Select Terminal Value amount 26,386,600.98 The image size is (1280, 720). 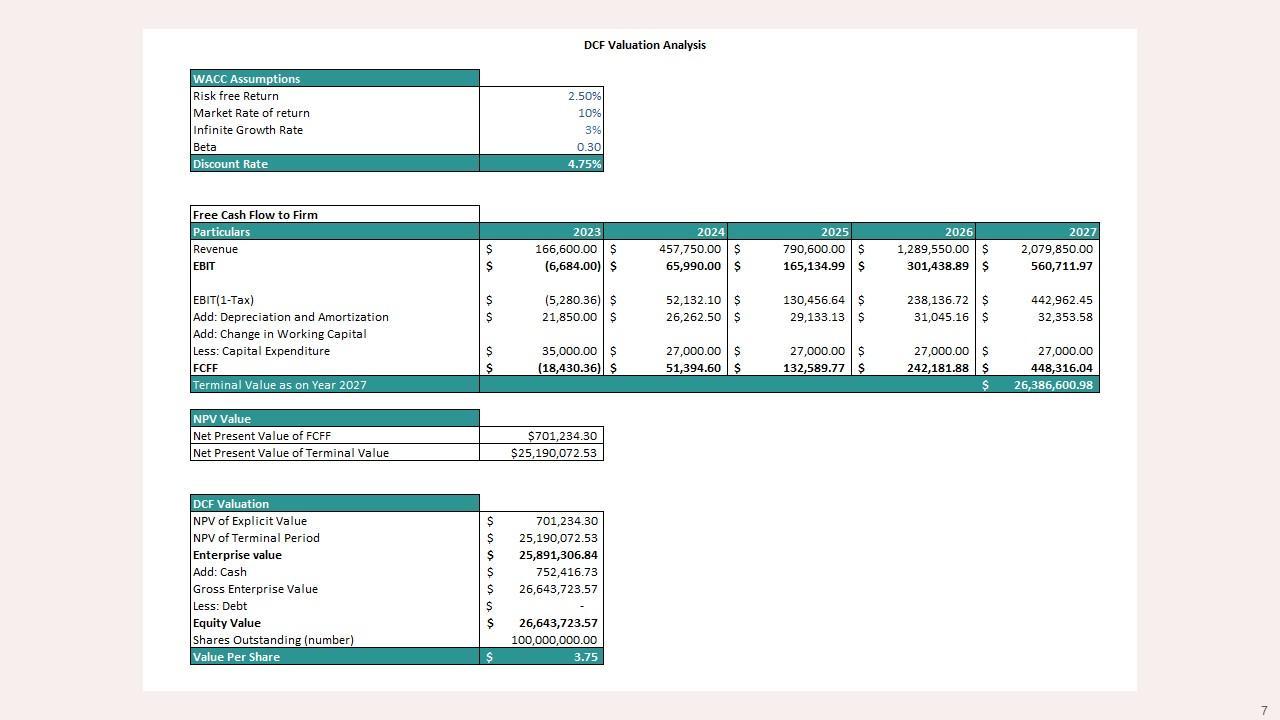coord(1052,385)
